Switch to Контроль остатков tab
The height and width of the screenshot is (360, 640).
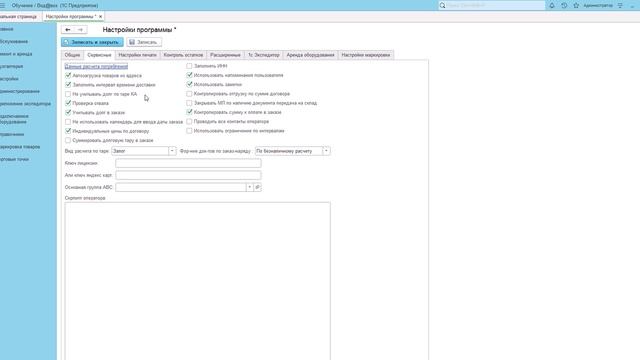[x=183, y=55]
